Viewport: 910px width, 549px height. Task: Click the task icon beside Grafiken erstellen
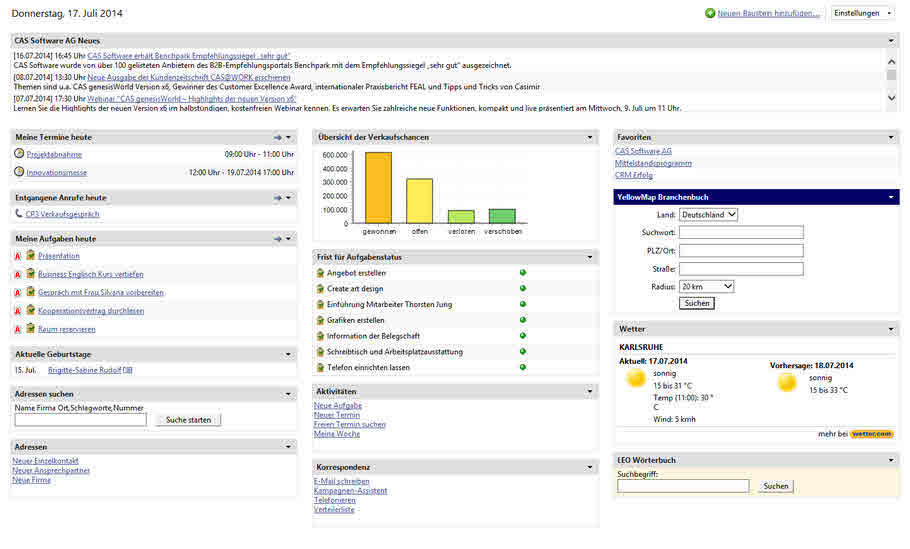(x=320, y=320)
